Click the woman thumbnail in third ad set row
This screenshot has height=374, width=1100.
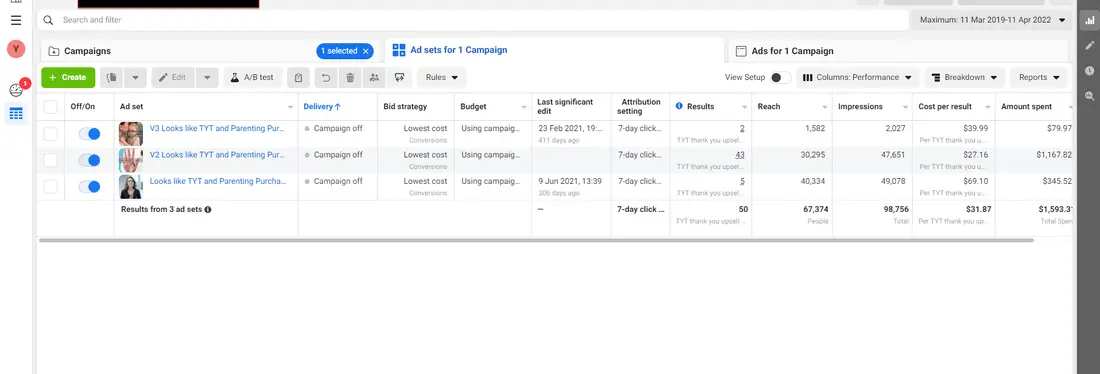[x=130, y=187]
